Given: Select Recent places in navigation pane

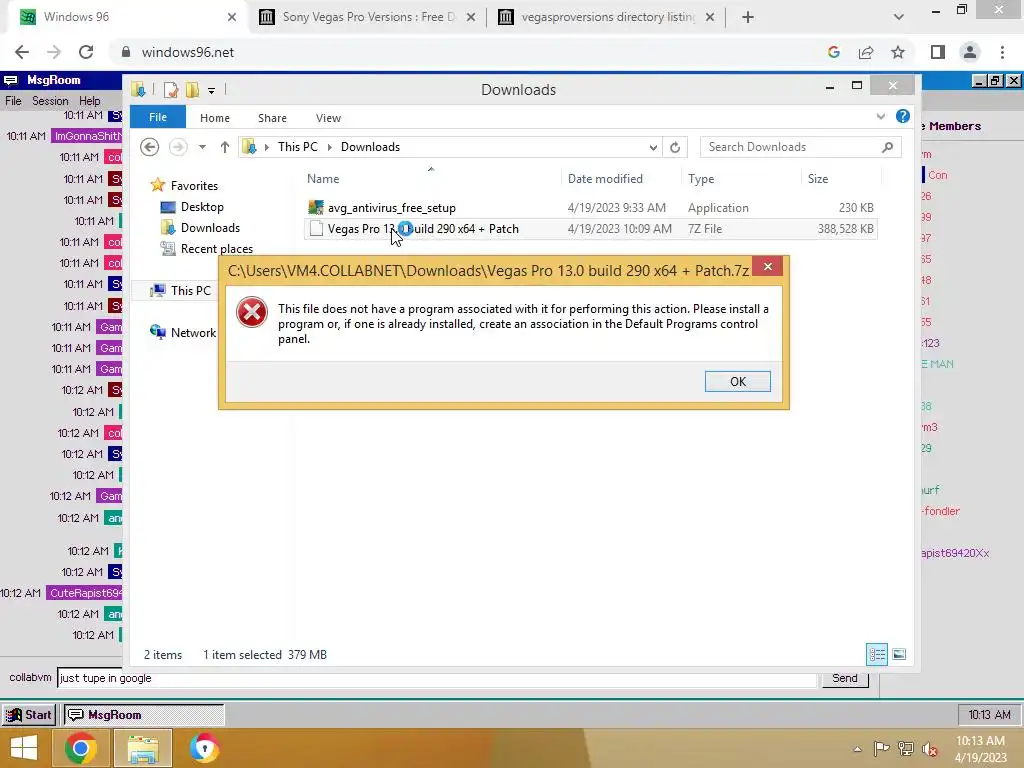Looking at the screenshot, I should (217, 249).
